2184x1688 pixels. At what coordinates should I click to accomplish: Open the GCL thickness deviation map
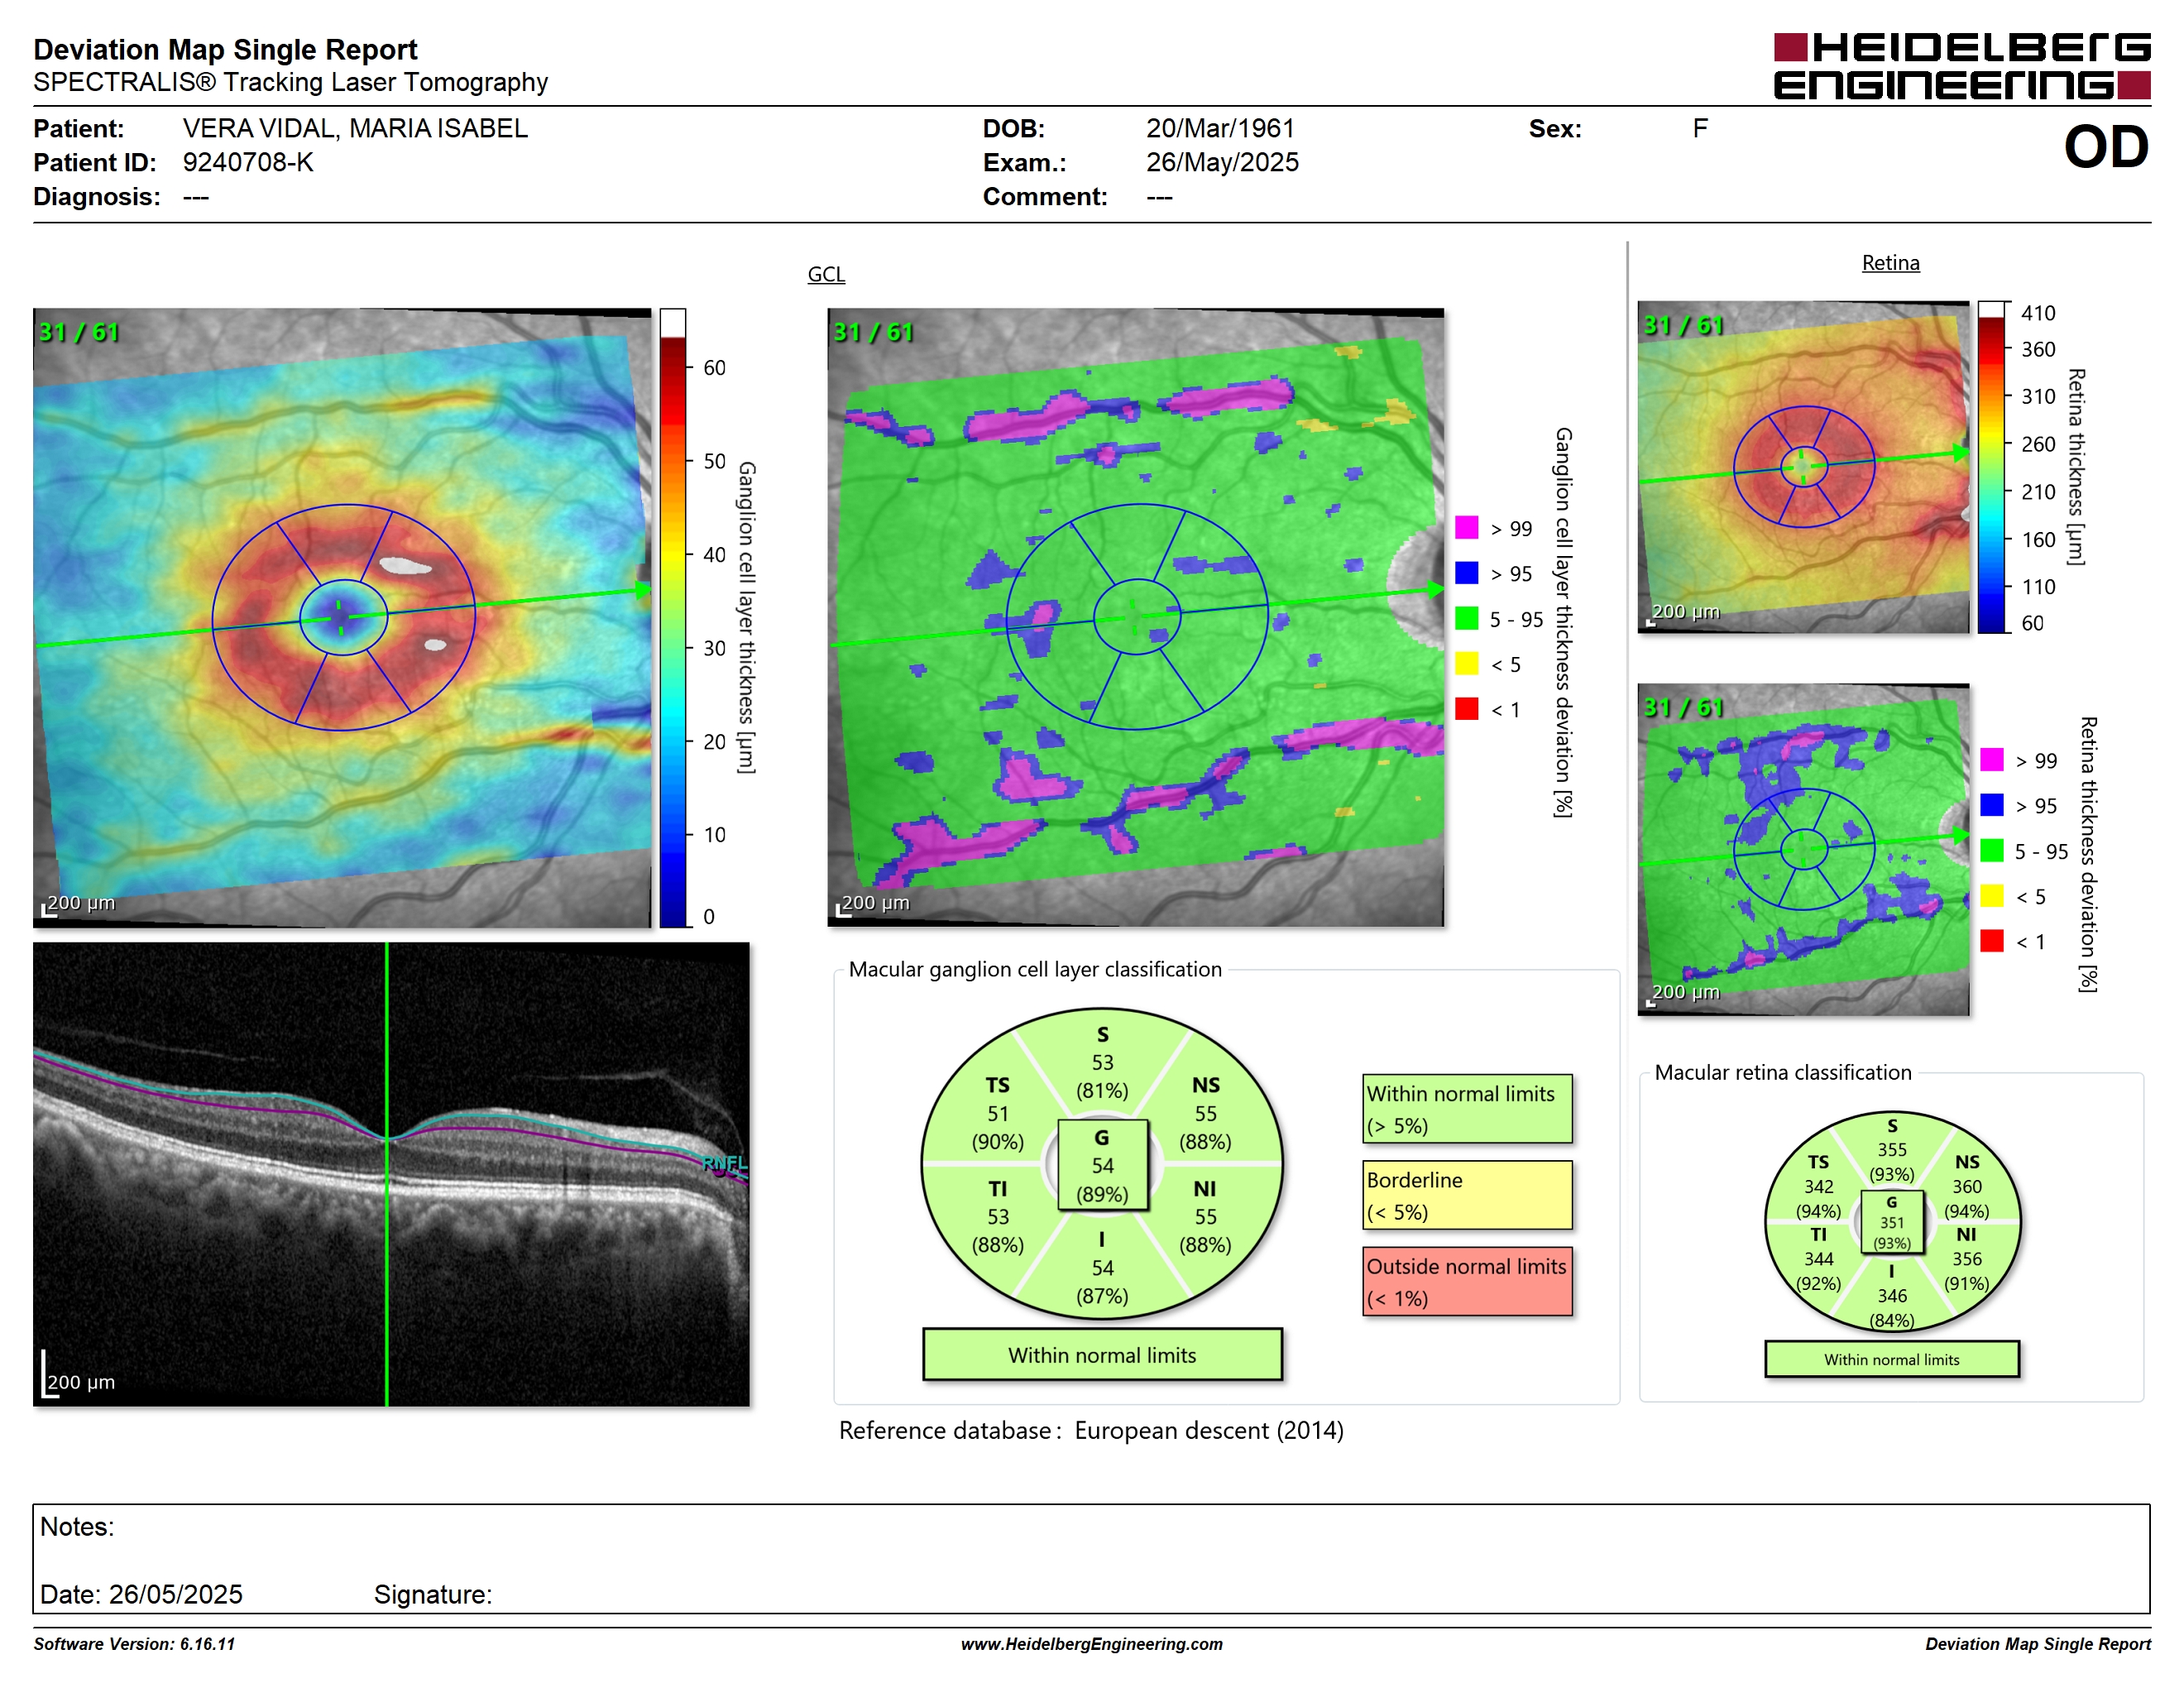click(1135, 617)
